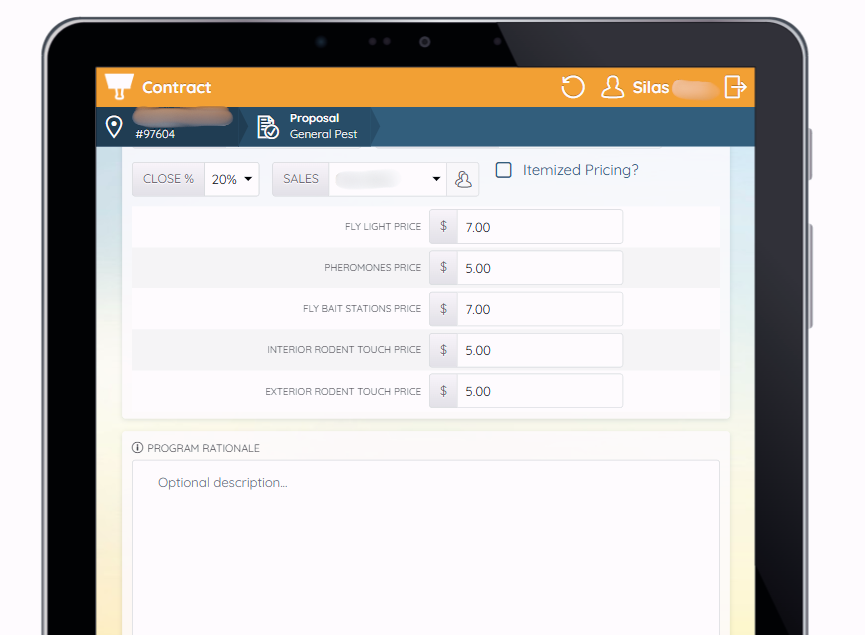This screenshot has height=635, width=865.
Task: Click the dollar sign beside Pheromones Price
Action: click(444, 268)
